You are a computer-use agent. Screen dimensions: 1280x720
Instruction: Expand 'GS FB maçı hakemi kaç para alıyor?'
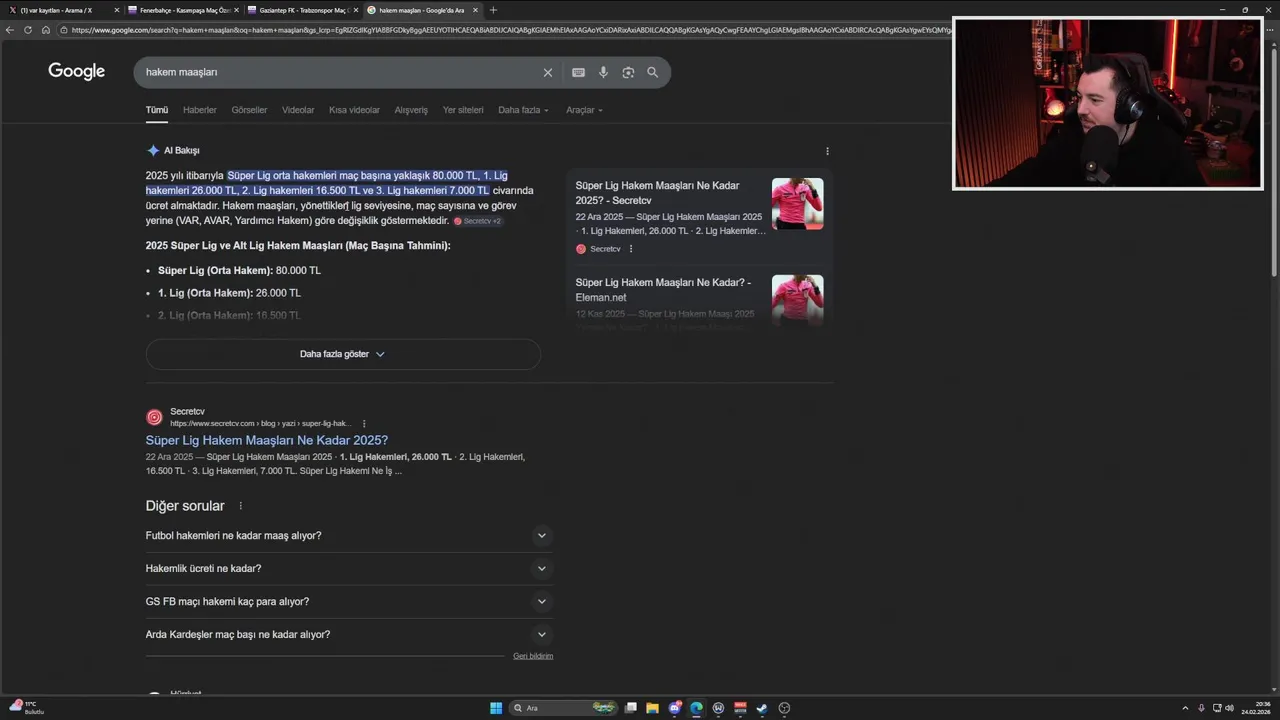tap(349, 602)
